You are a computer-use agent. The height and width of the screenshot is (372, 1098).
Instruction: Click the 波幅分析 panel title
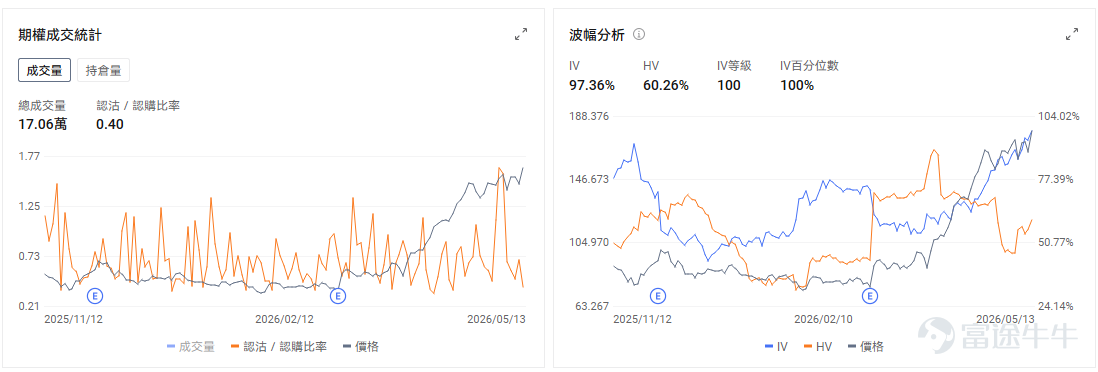[x=597, y=34]
